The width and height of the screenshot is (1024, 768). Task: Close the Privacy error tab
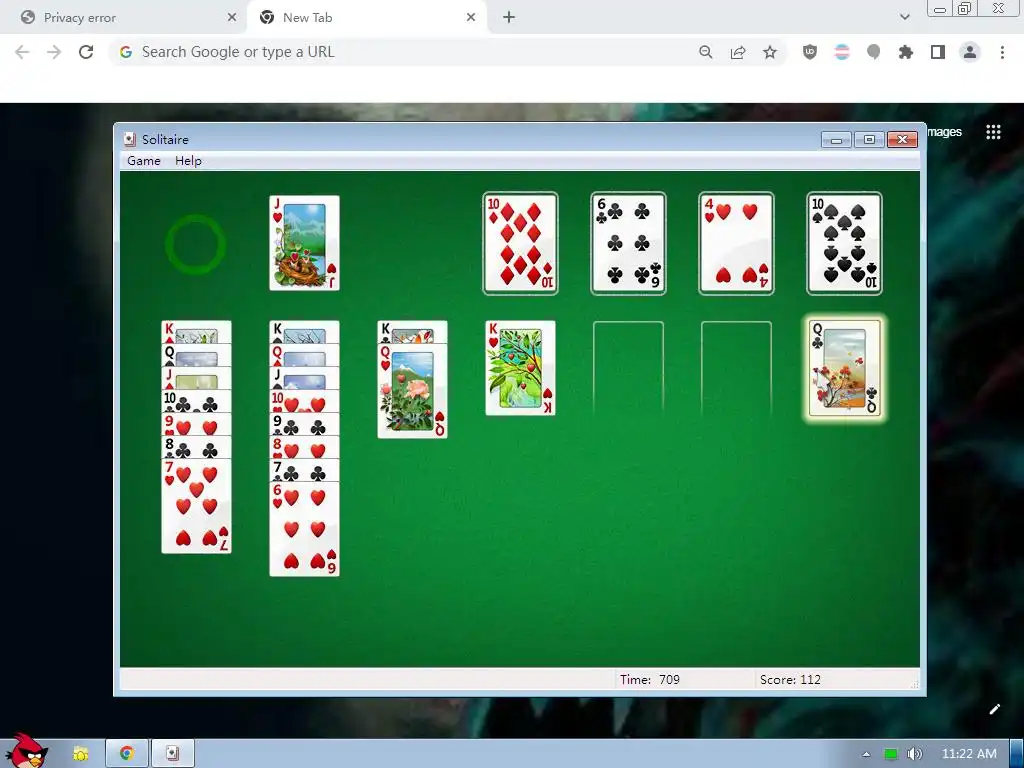coord(232,18)
